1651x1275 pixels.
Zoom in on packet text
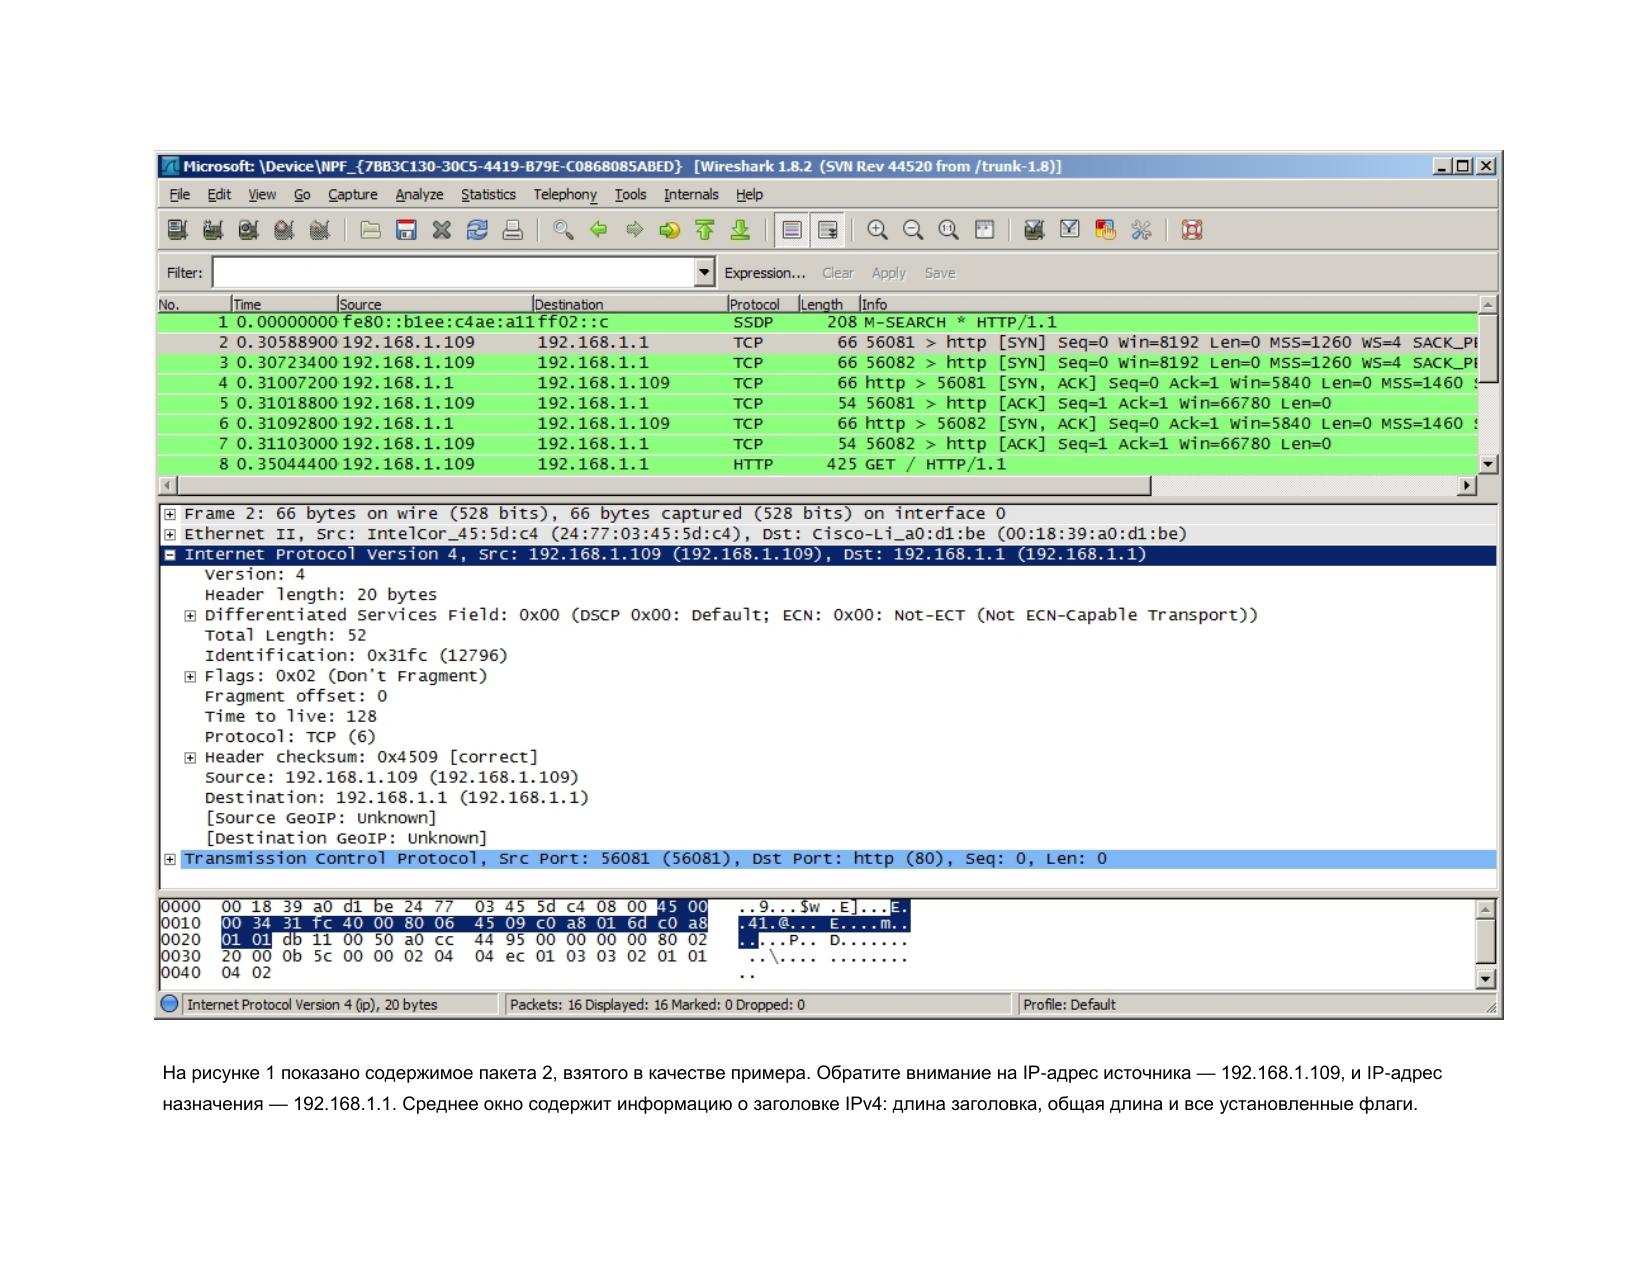[878, 230]
